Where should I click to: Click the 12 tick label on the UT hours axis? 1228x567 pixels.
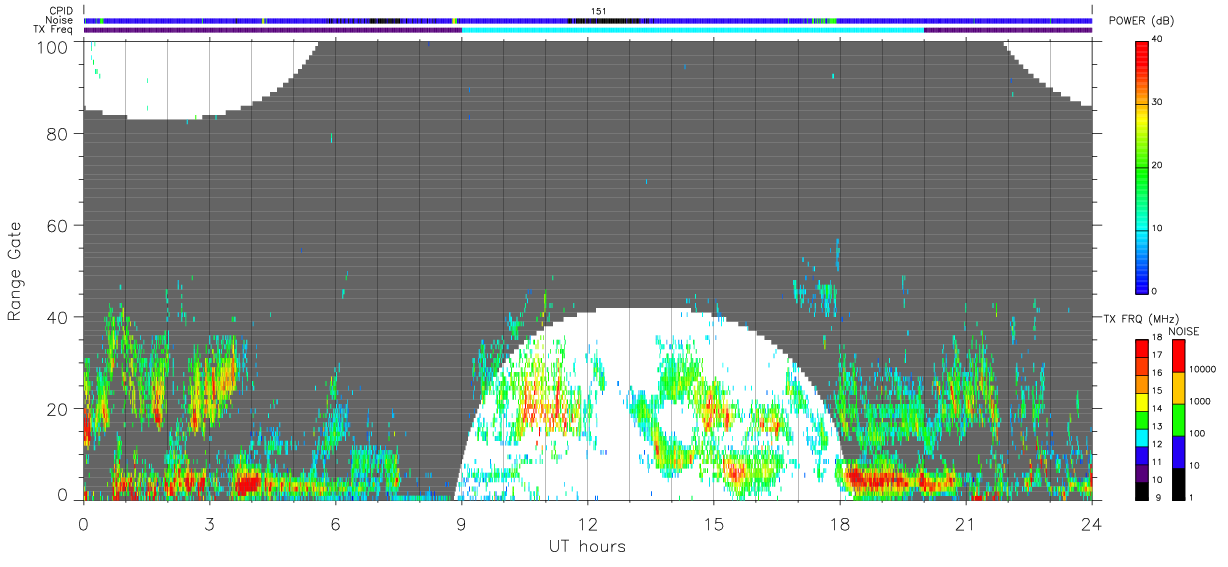587,524
